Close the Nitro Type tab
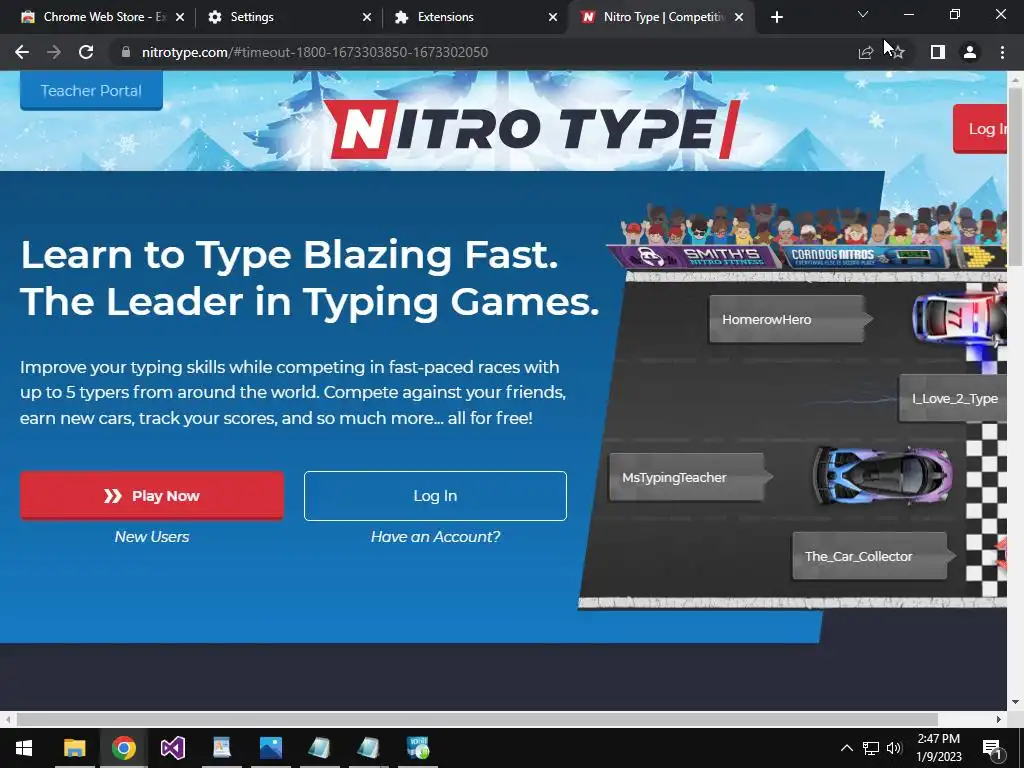The image size is (1024, 768). coord(739,17)
